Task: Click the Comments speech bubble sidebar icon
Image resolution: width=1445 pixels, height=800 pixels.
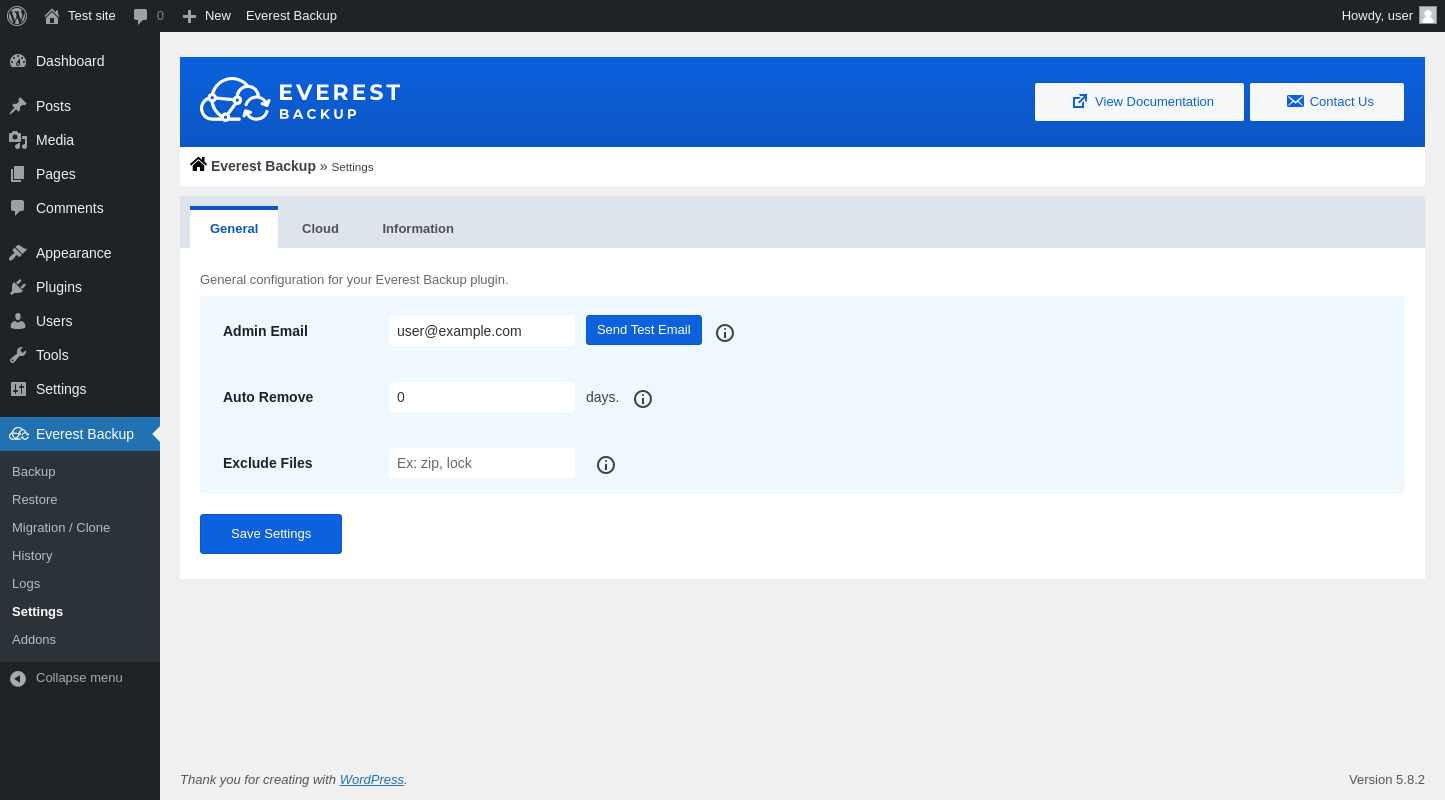Action: pos(18,208)
